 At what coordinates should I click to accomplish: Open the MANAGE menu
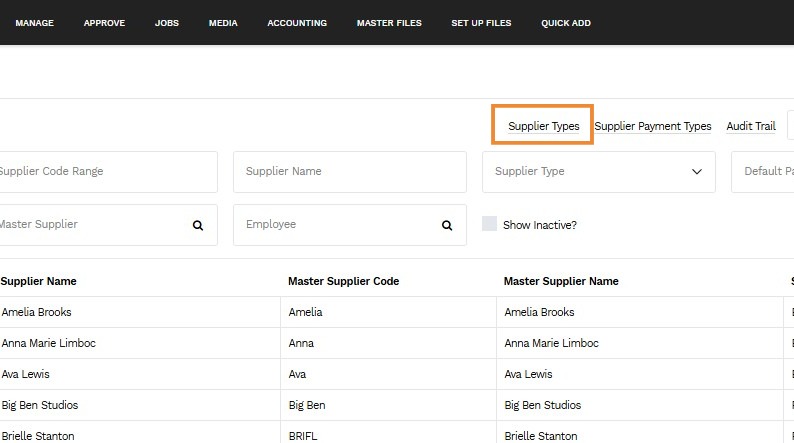34,23
